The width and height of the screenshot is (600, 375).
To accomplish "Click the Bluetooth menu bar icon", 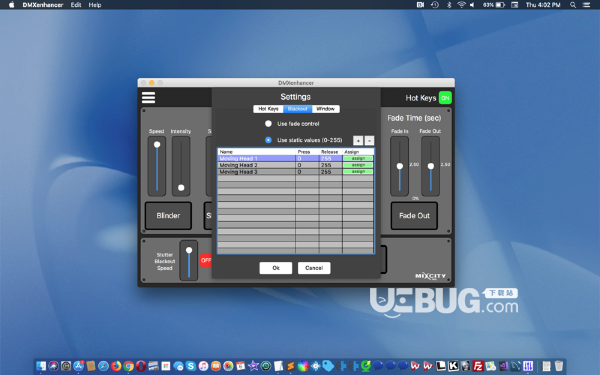I will click(449, 5).
